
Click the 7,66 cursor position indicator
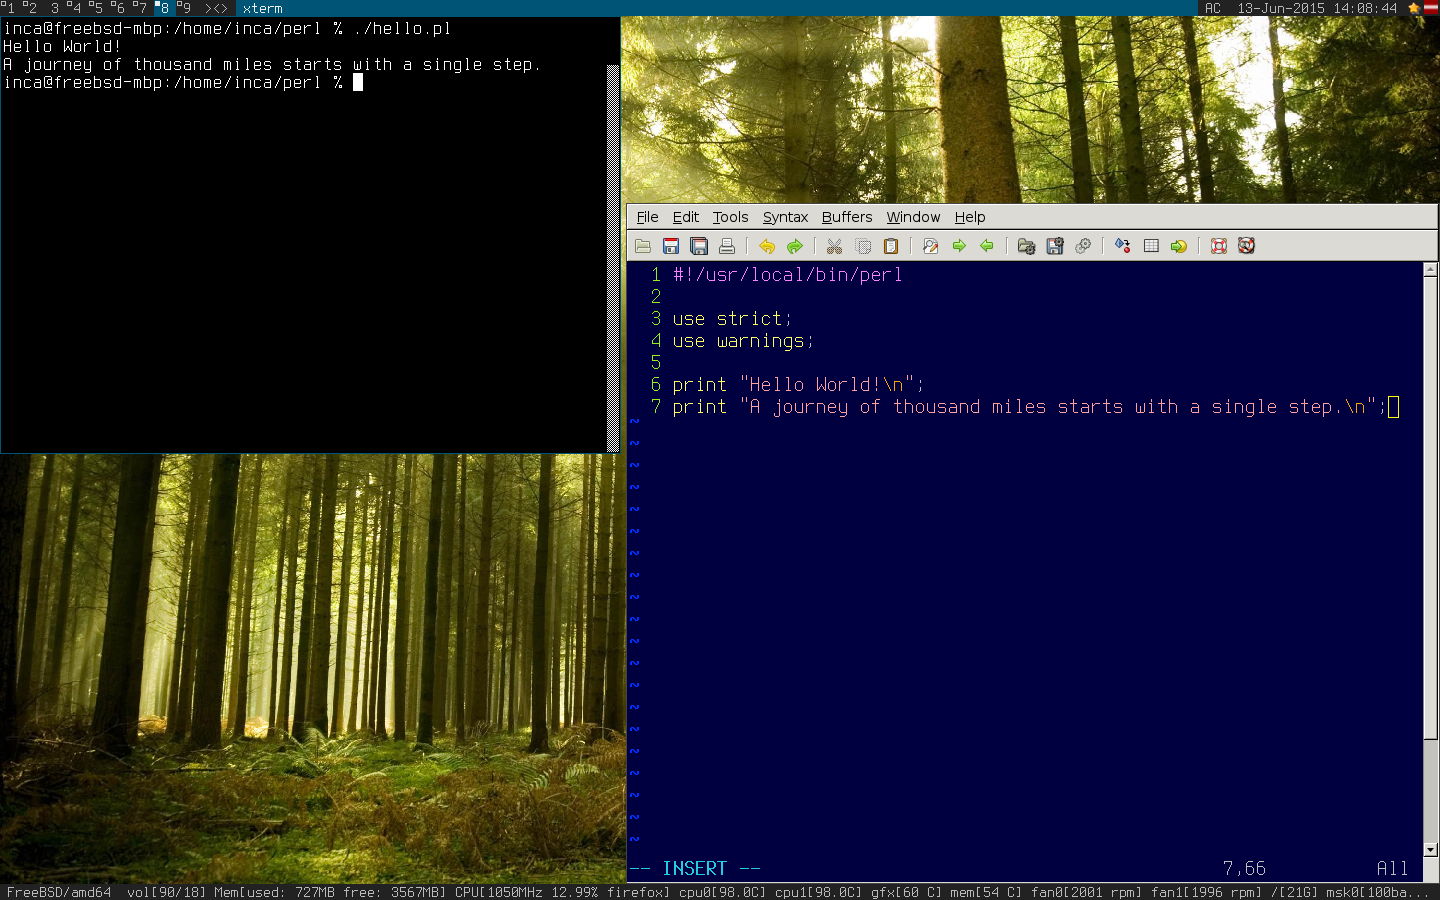[1244, 869]
